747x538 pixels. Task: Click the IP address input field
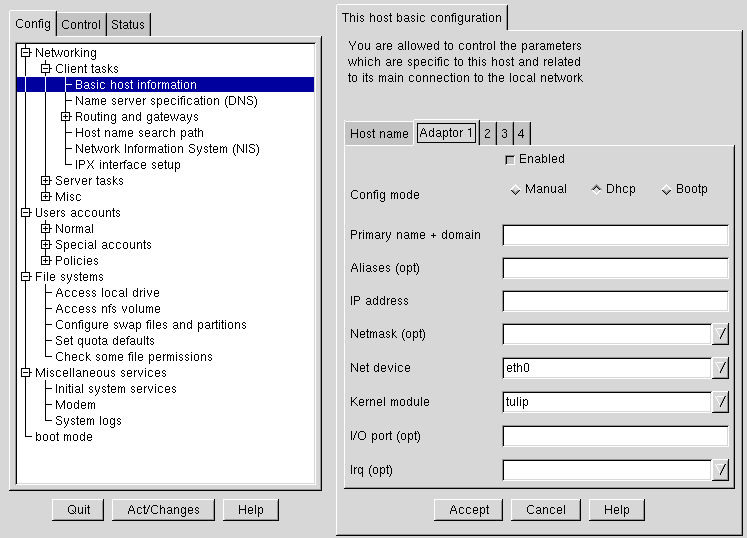615,302
